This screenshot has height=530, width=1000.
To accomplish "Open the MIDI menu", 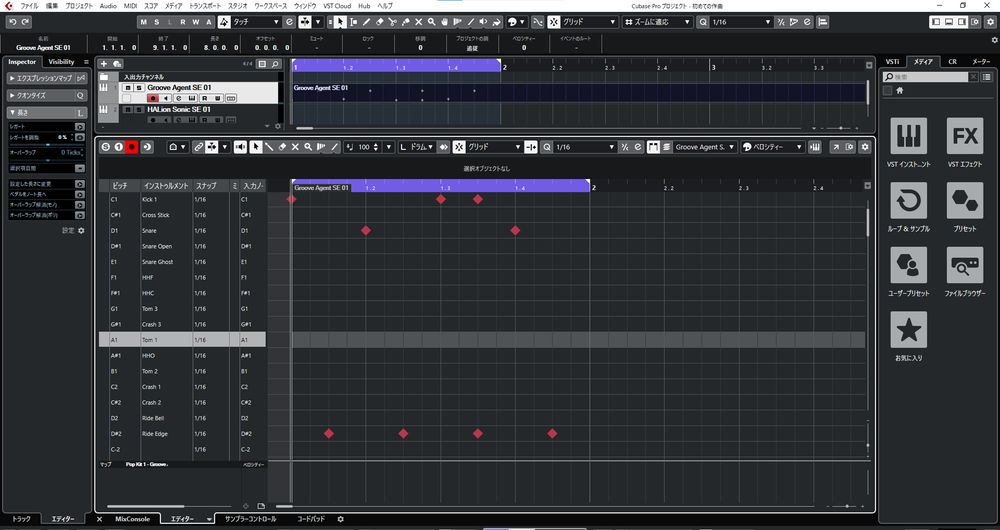I will (131, 6).
